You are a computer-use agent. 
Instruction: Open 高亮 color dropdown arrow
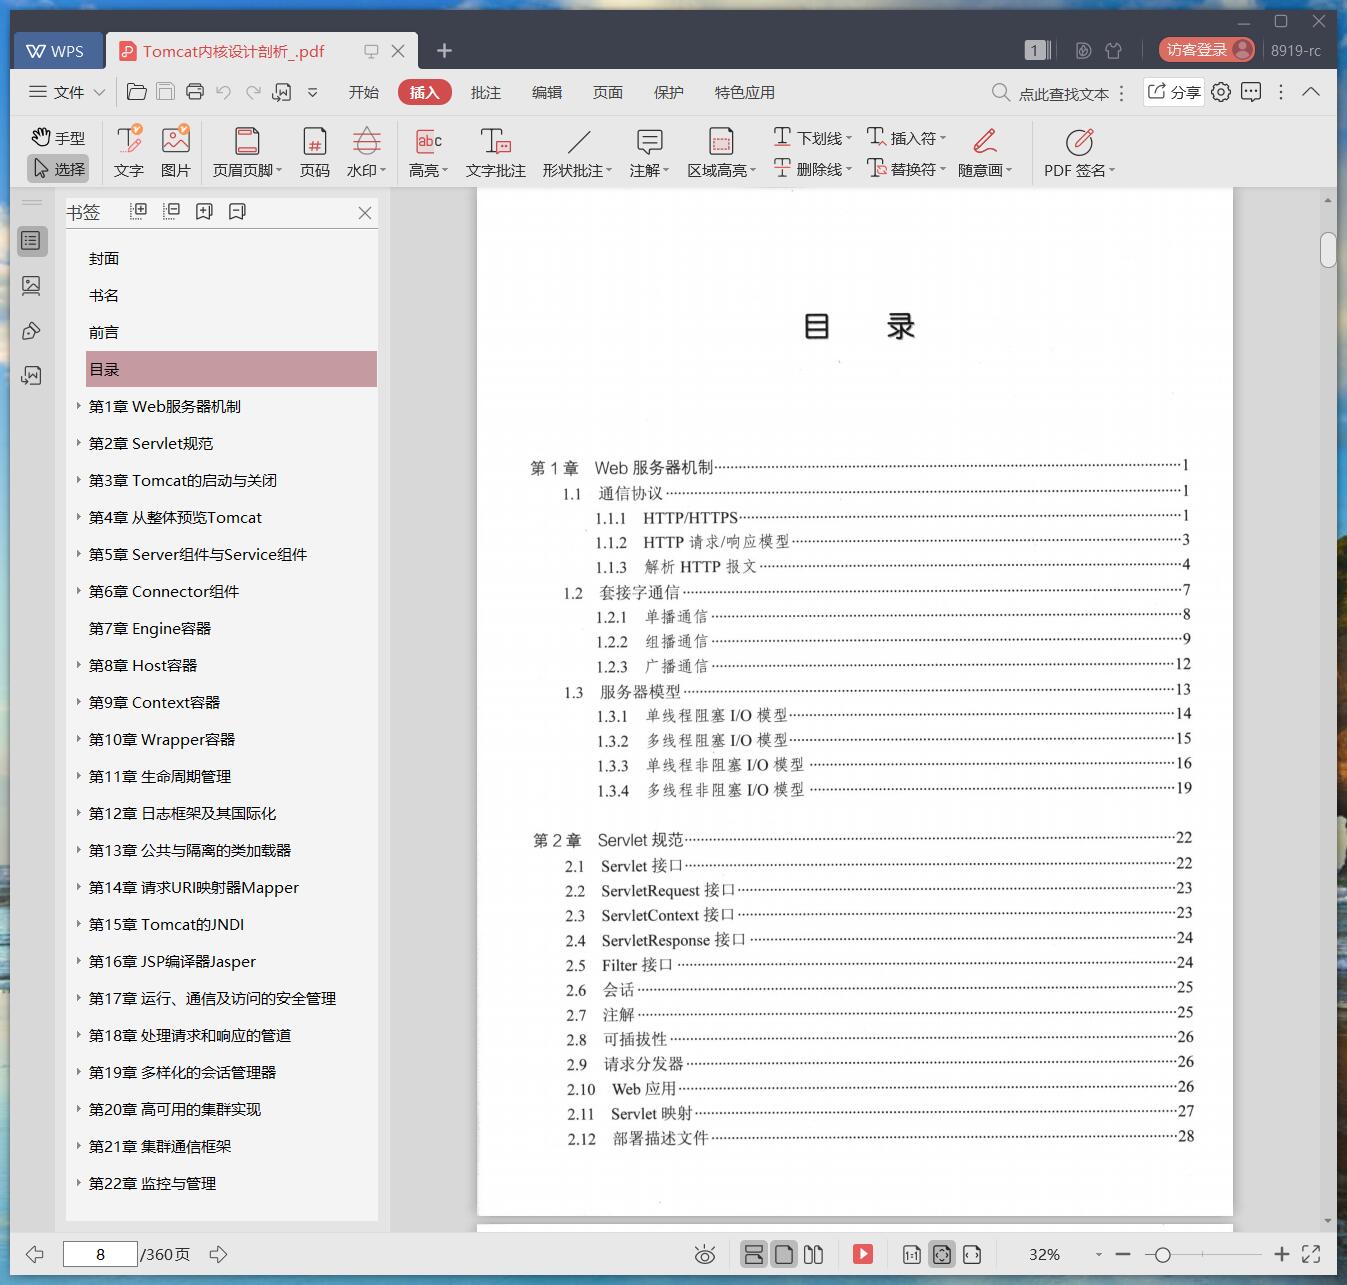click(445, 171)
